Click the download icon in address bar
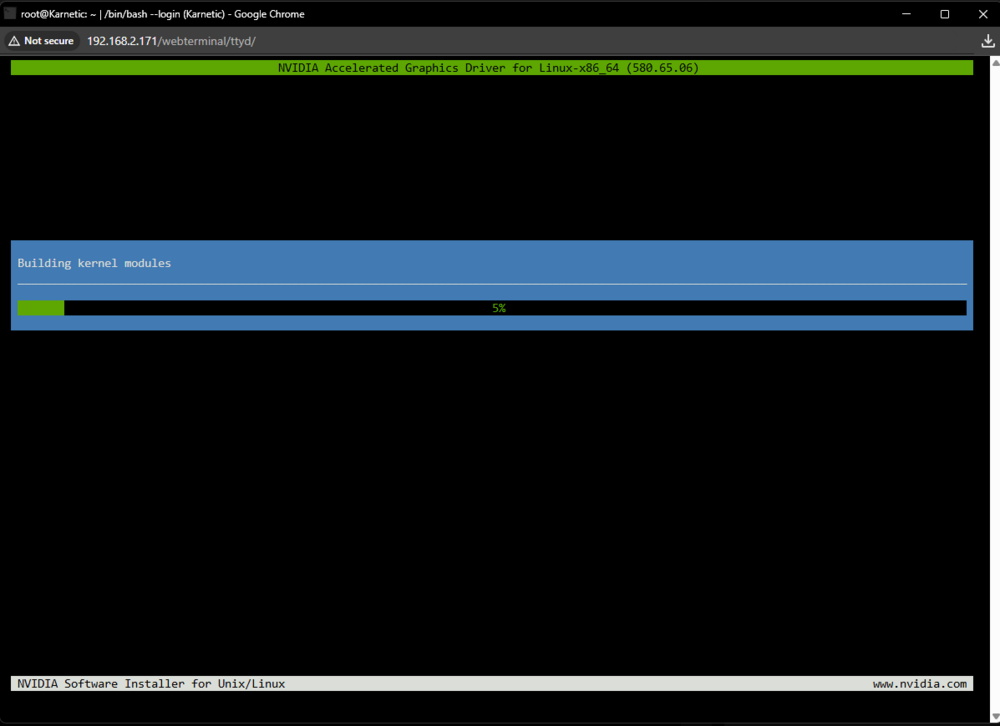This screenshot has width=1000, height=726. [x=987, y=41]
